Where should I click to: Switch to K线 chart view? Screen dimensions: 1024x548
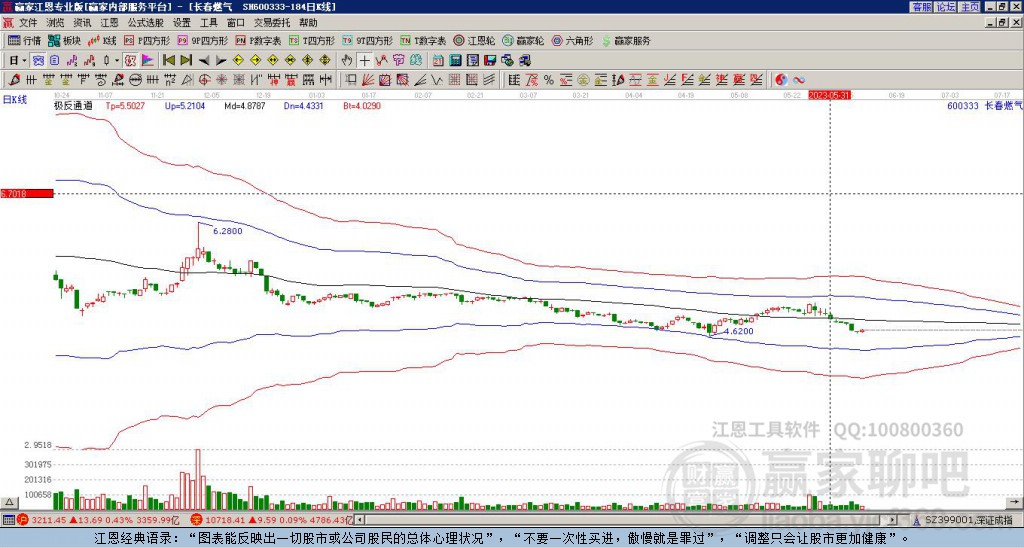(103, 40)
